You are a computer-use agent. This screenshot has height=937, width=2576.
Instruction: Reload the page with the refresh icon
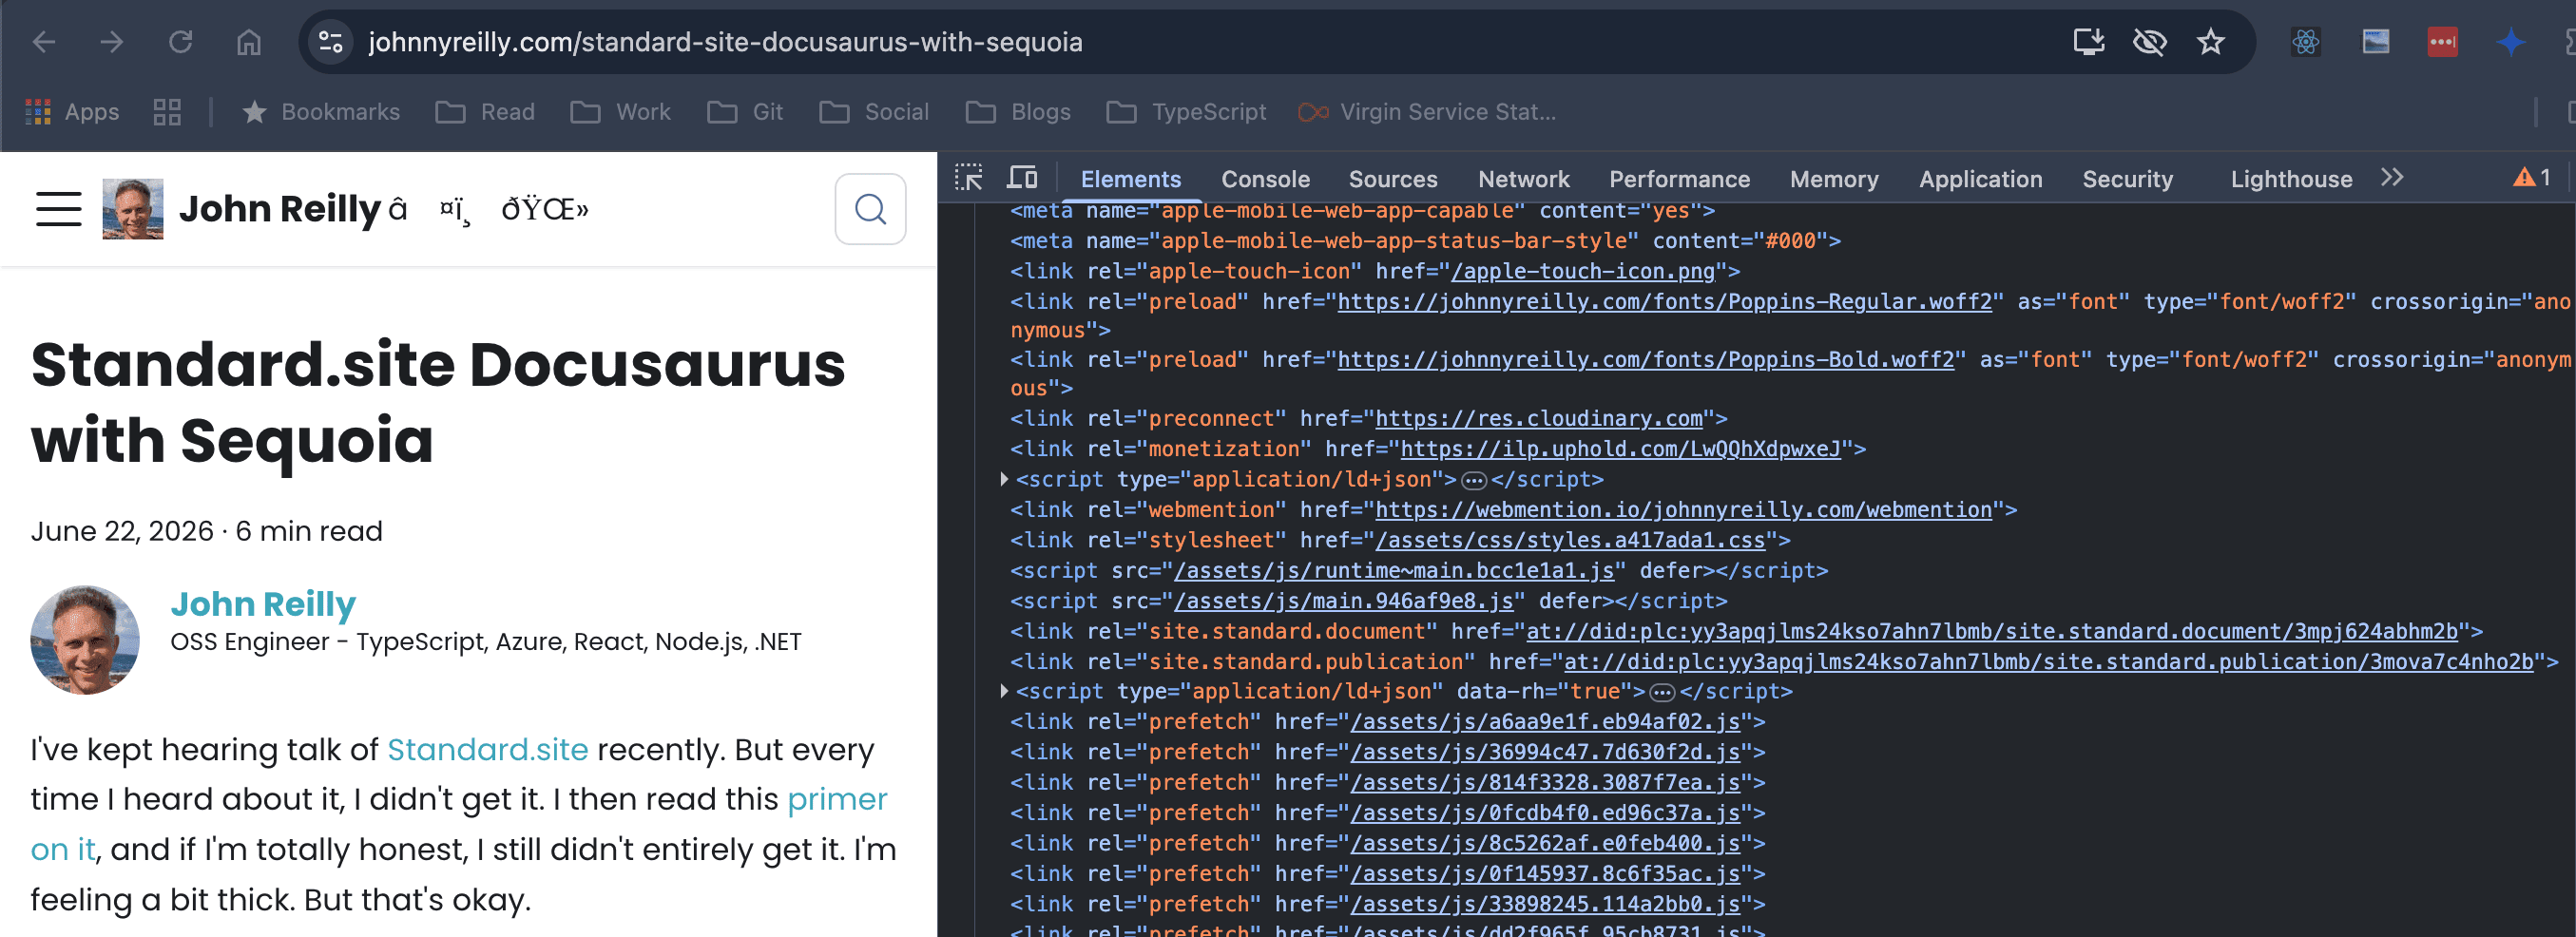[x=180, y=42]
